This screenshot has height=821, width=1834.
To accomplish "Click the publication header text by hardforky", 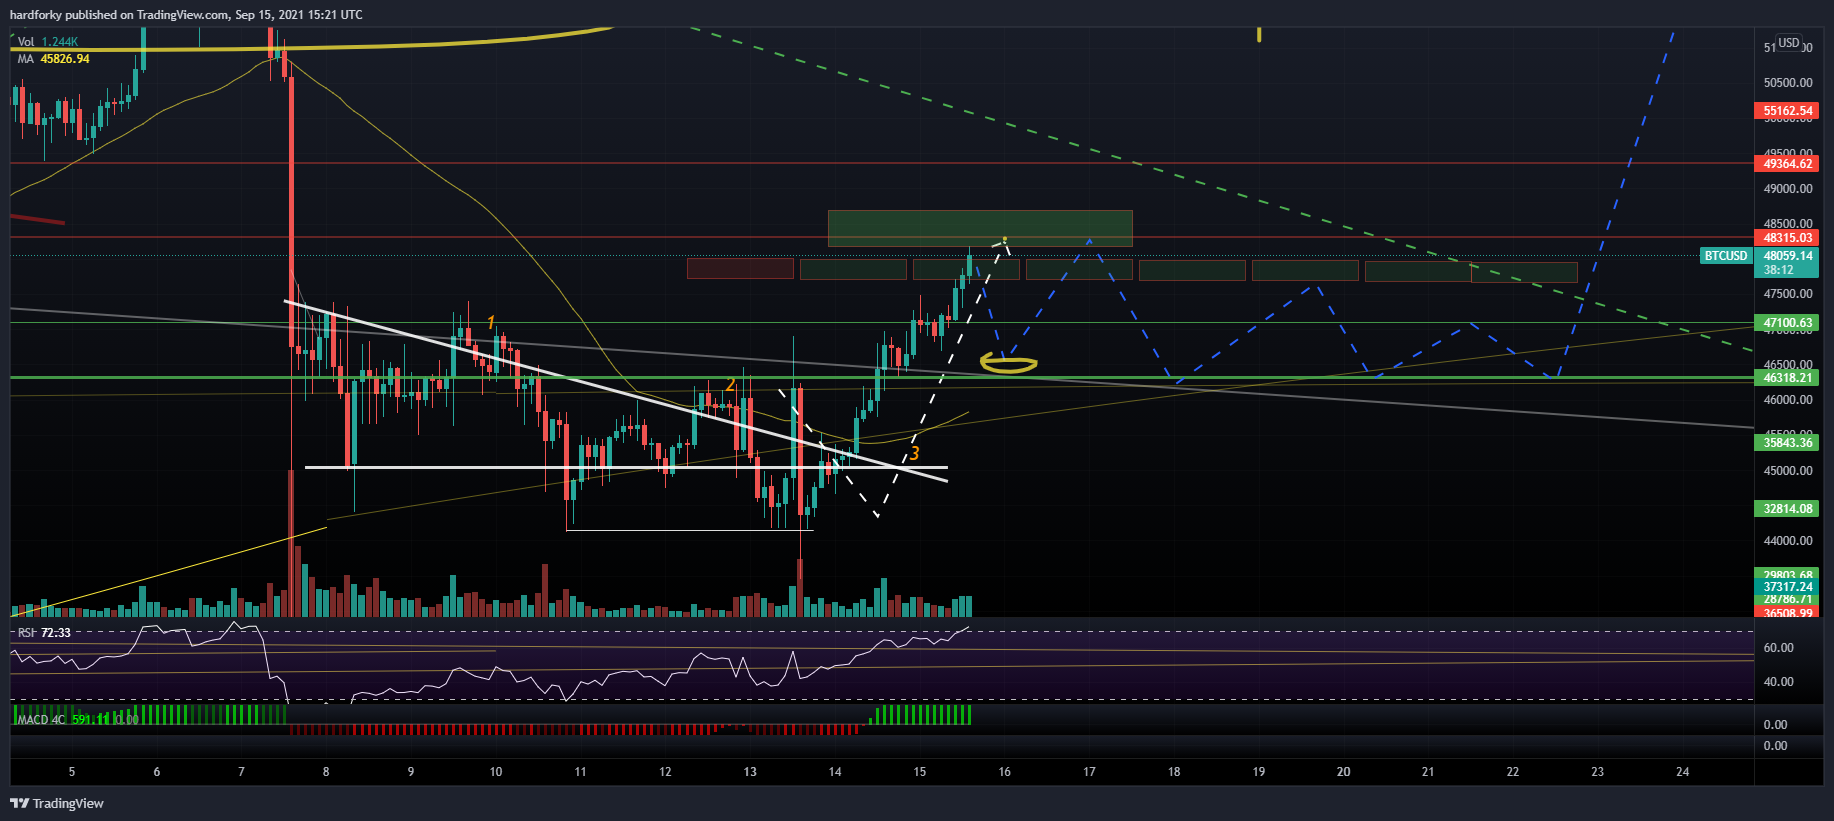I will 186,15.
